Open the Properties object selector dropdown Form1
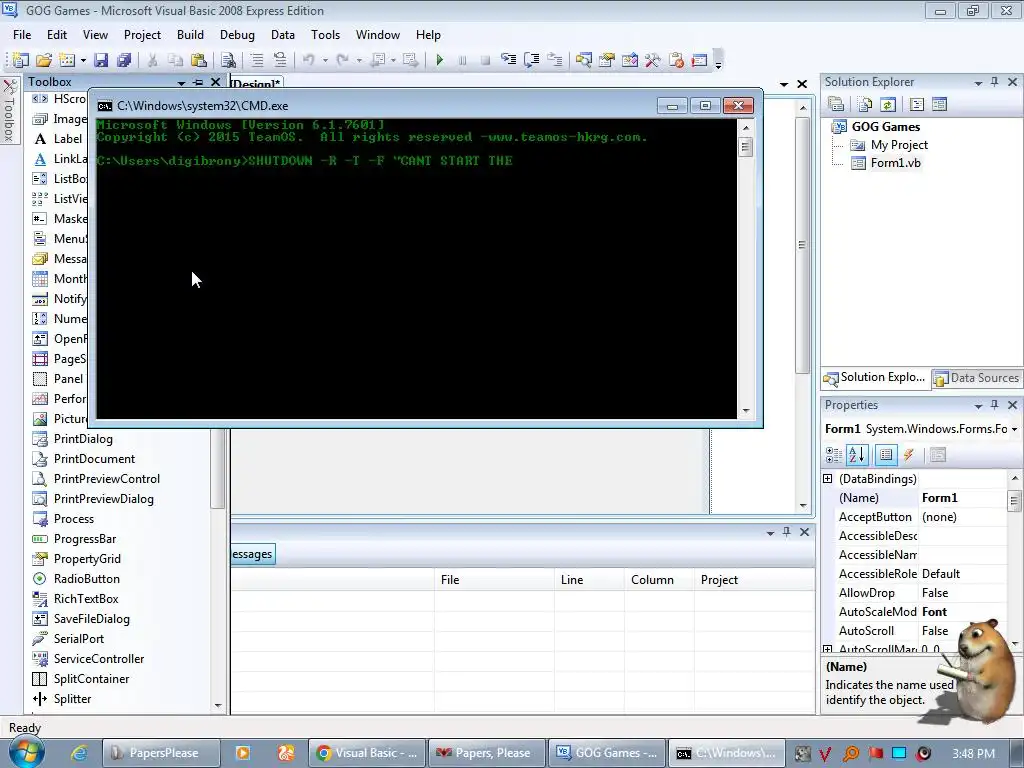This screenshot has width=1024, height=768. click(1014, 430)
